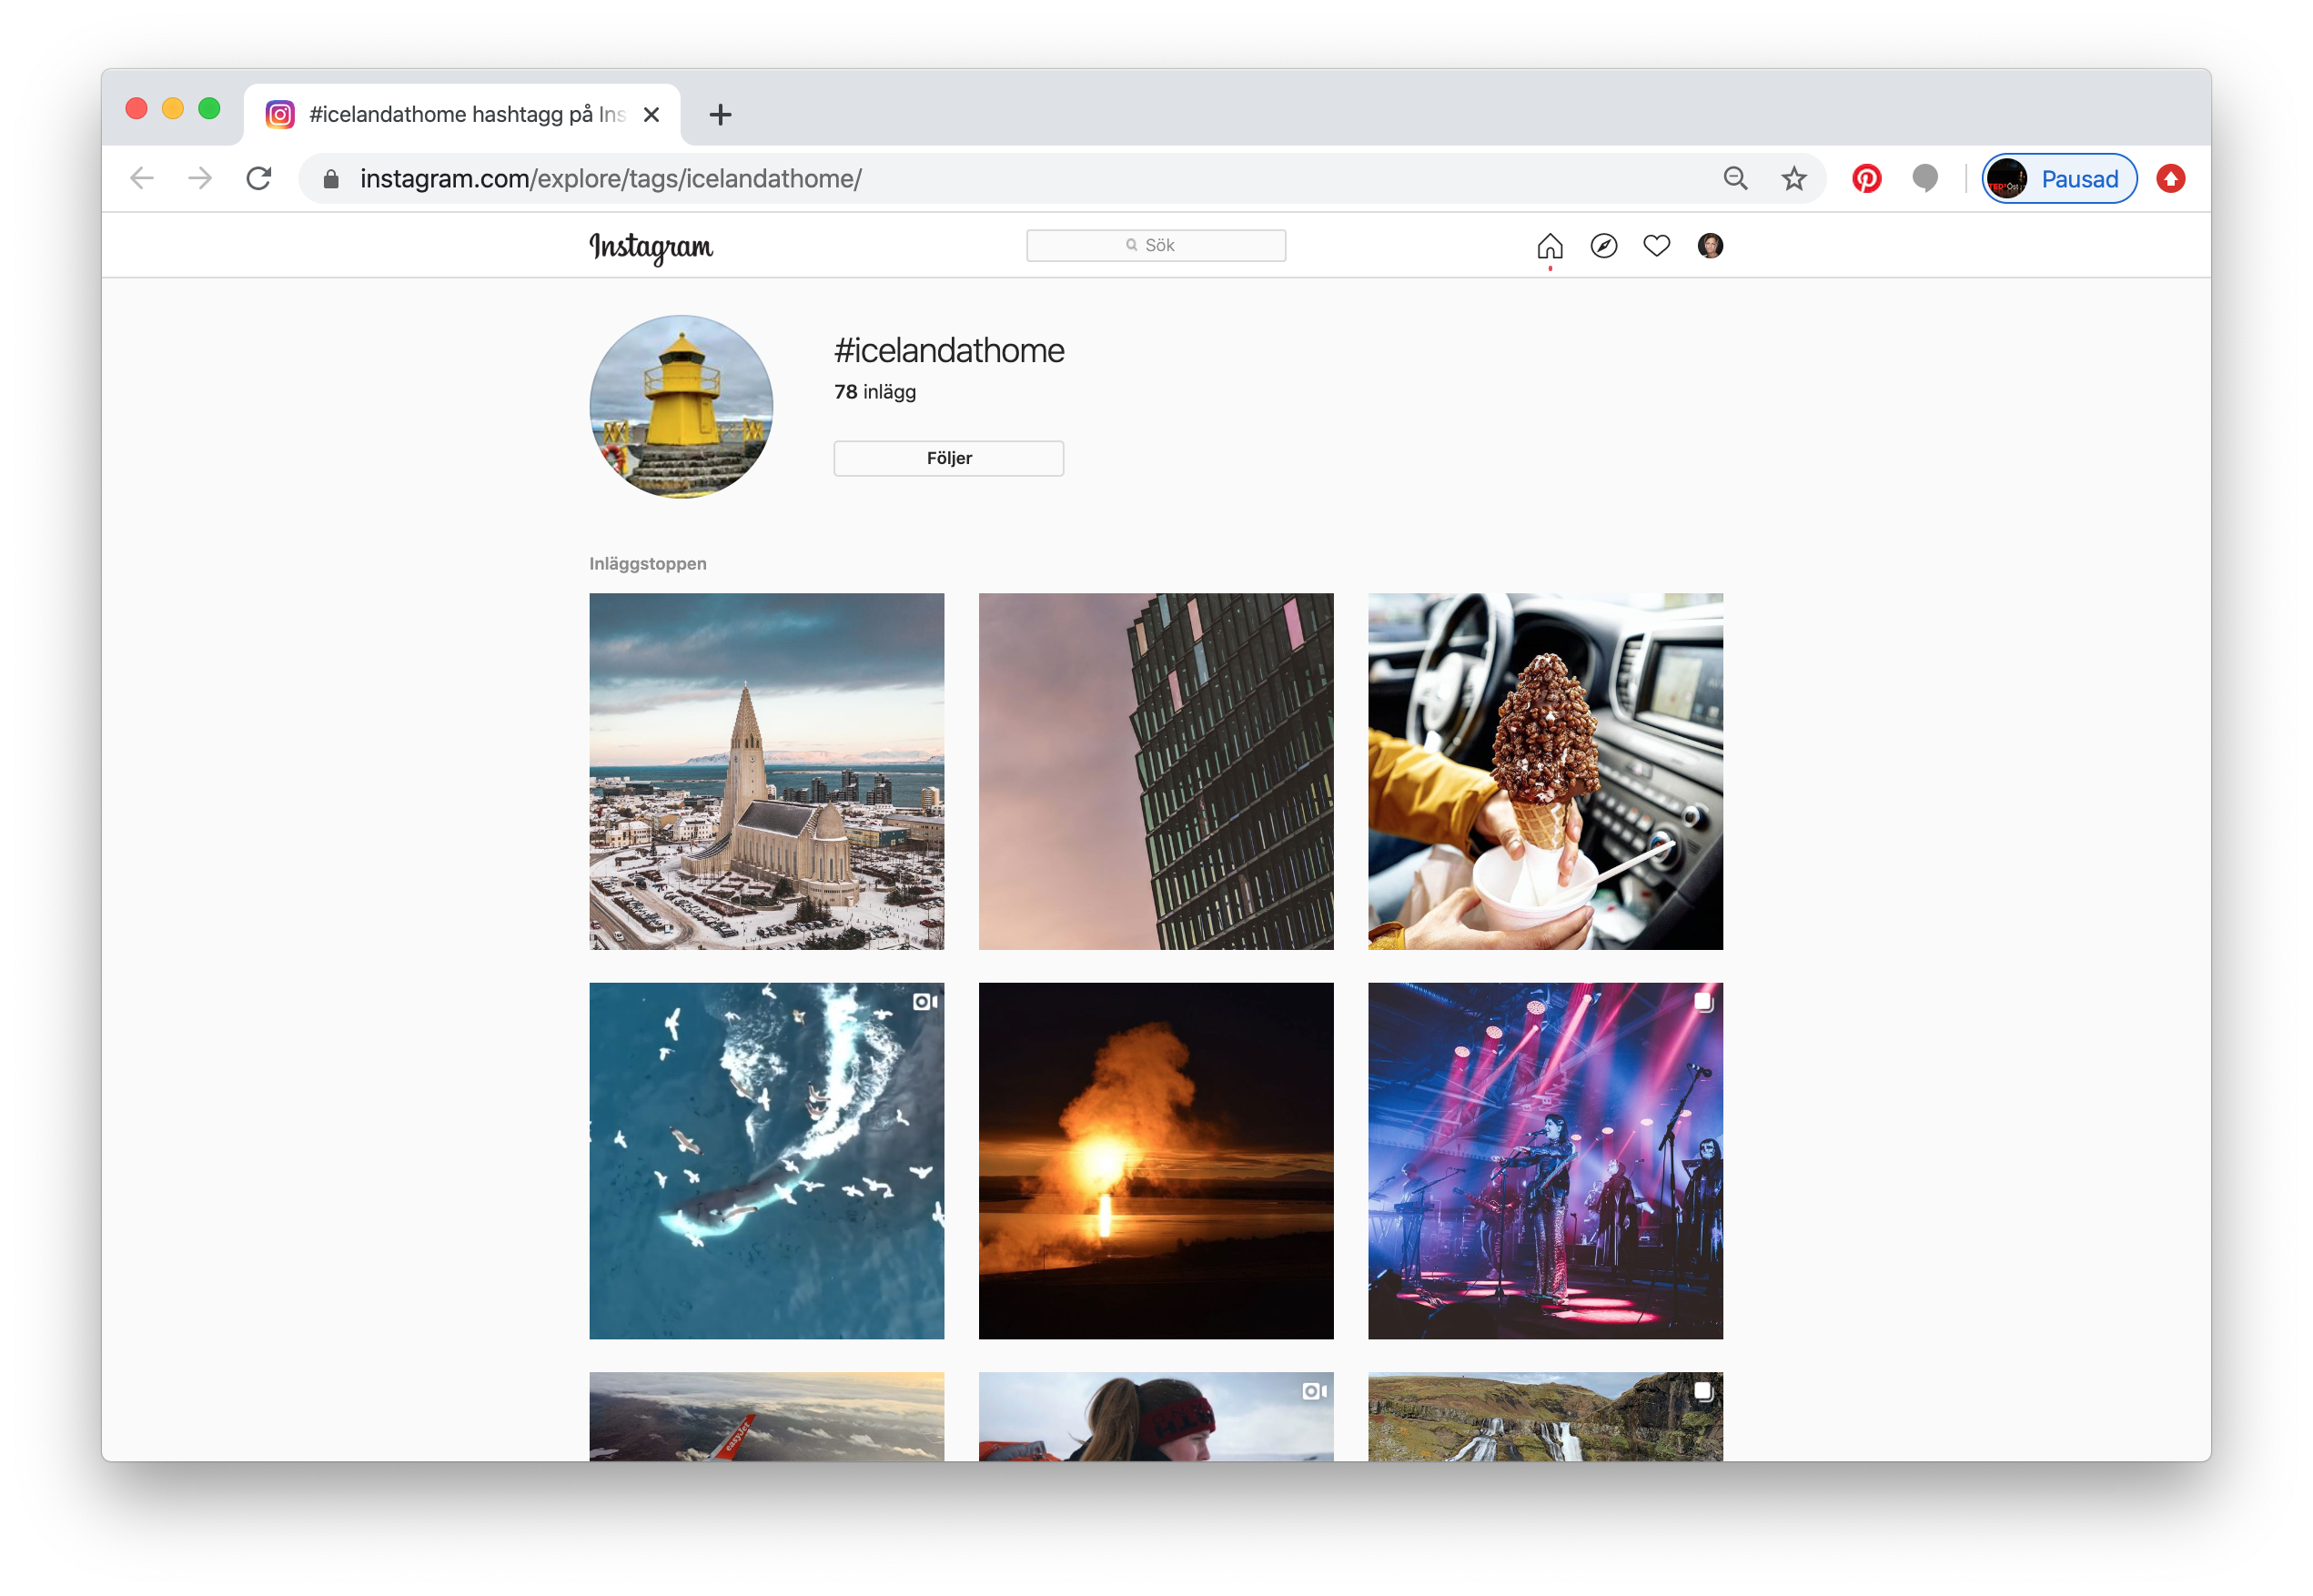The image size is (2313, 1596).
Task: Open the concert stage carousel post
Action: click(1545, 1160)
